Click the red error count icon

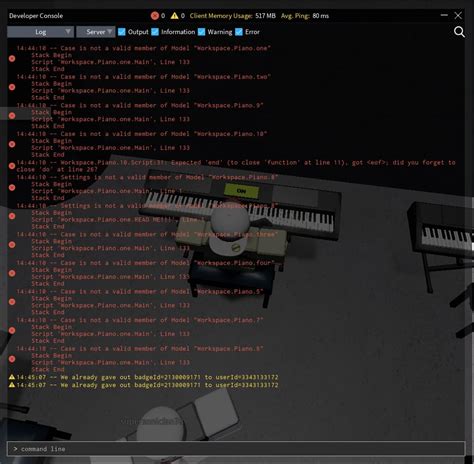pyautogui.click(x=155, y=16)
